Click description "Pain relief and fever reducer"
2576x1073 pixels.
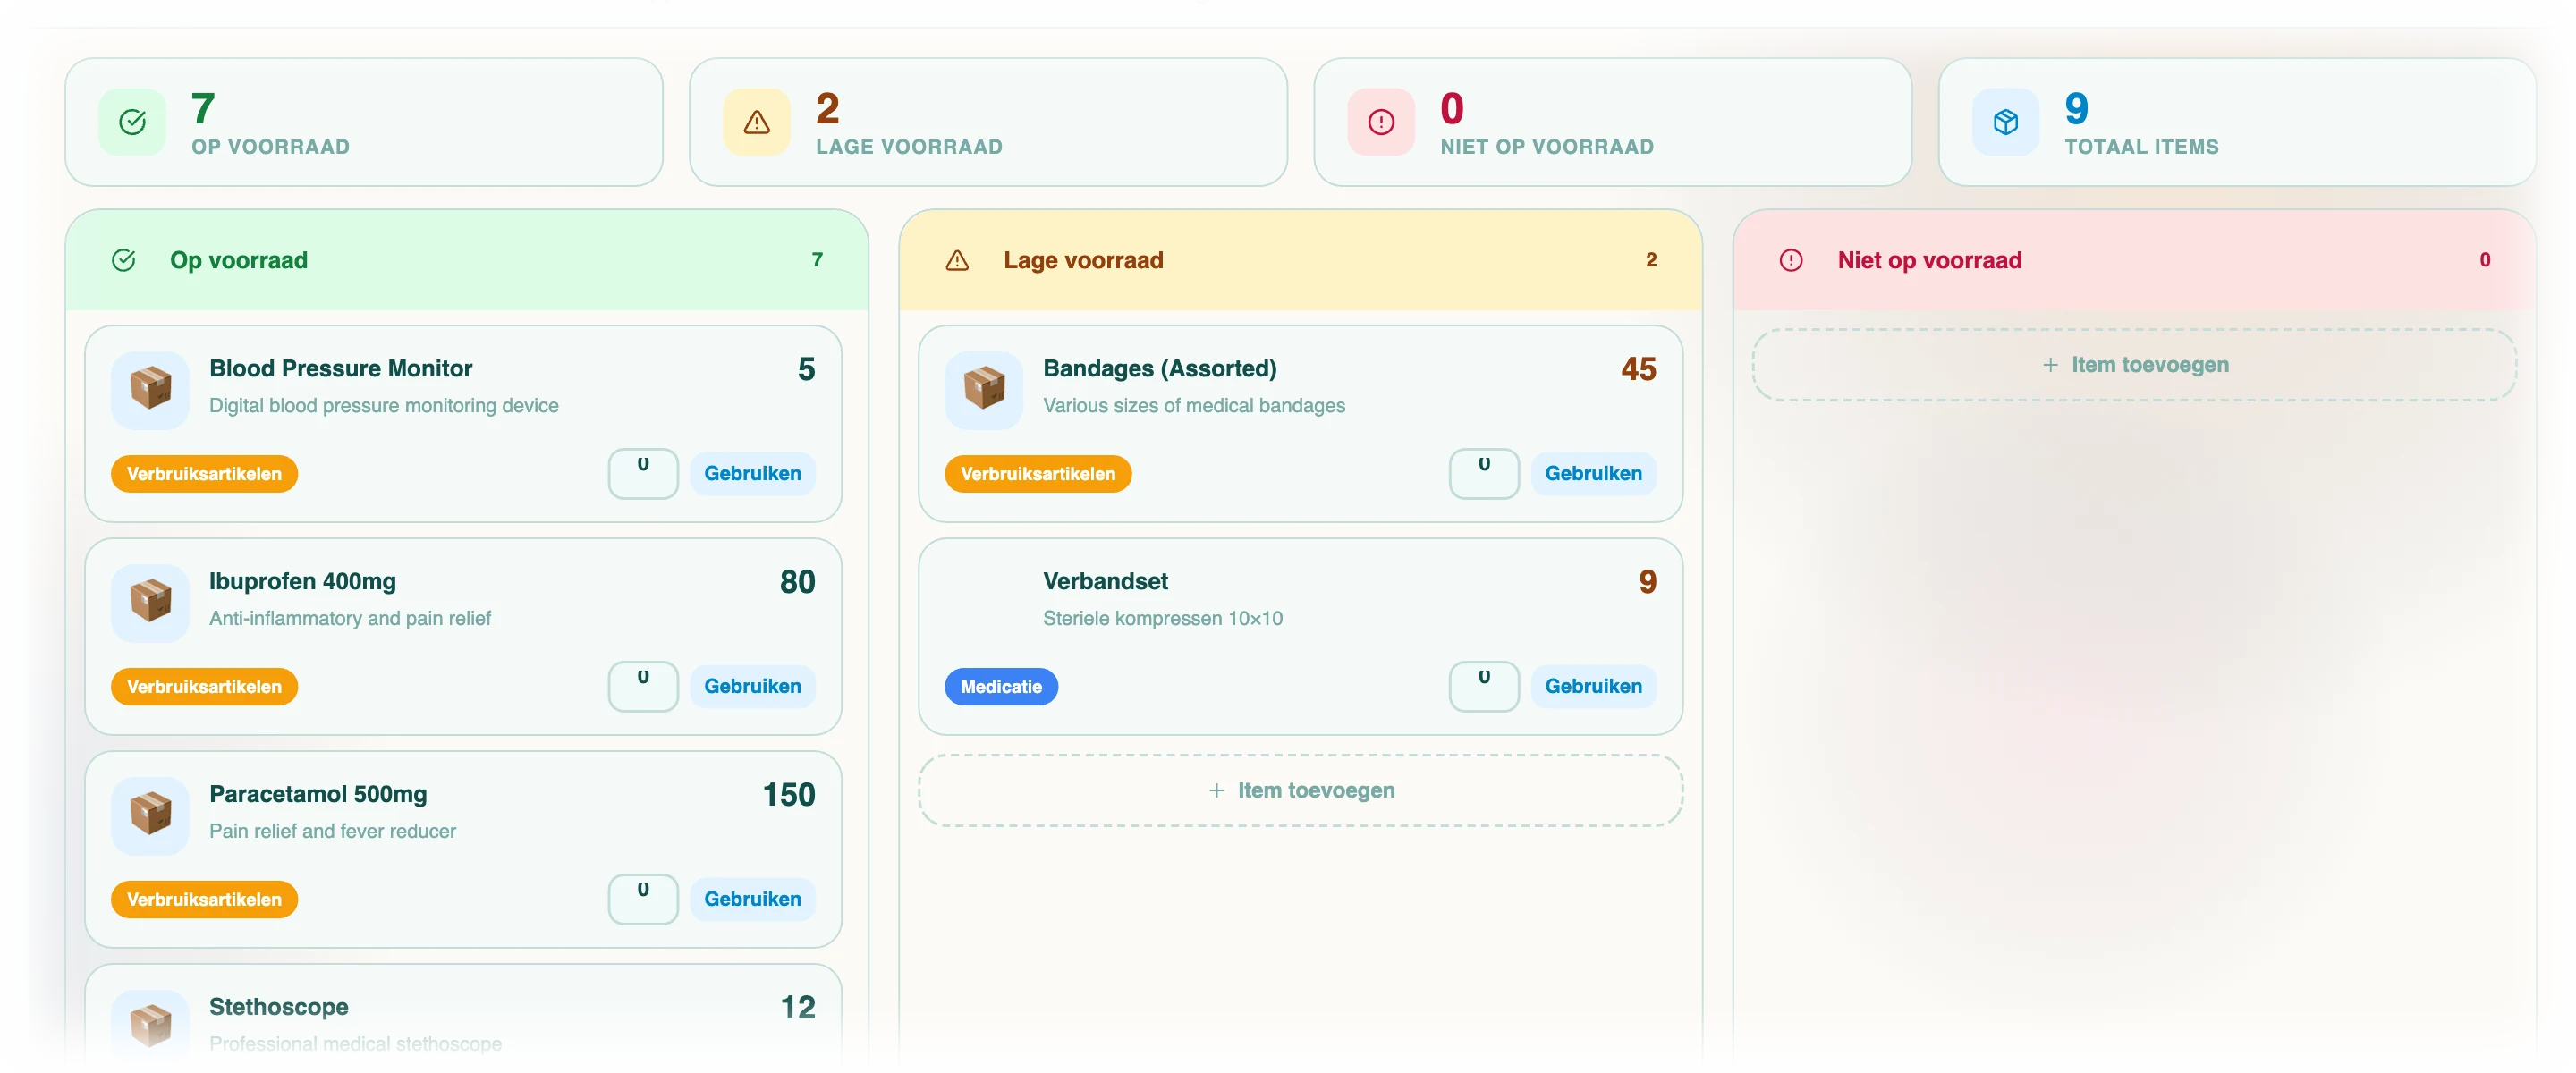(332, 831)
